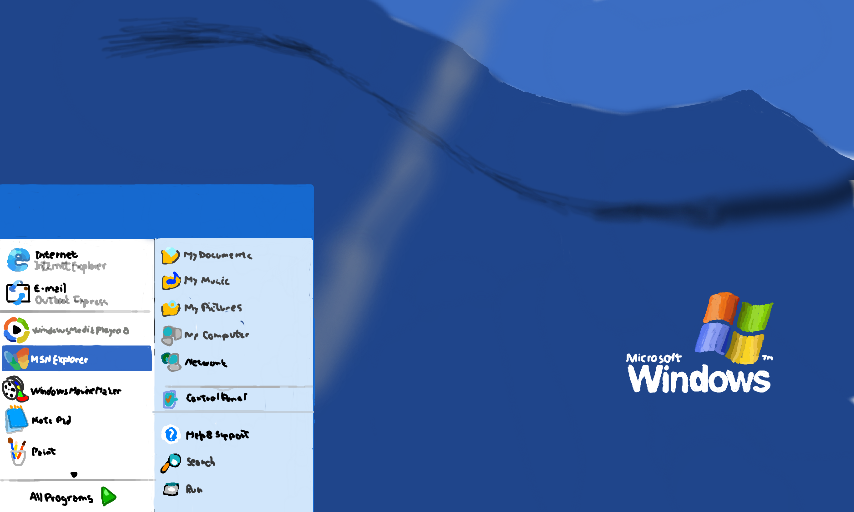Choose the Note Pad text entry
Image resolution: width=854 pixels, height=512 pixels.
(51, 420)
